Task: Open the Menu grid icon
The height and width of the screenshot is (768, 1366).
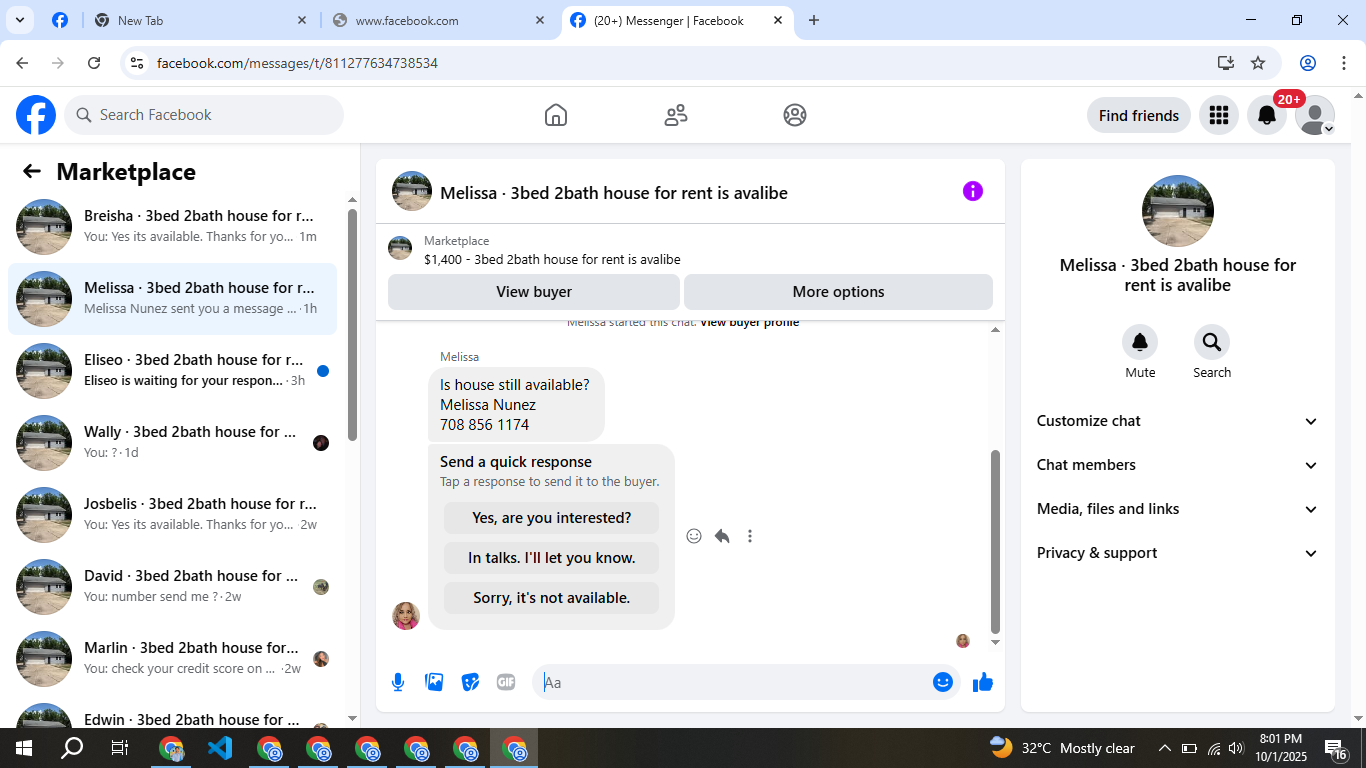Action: 1218,115
